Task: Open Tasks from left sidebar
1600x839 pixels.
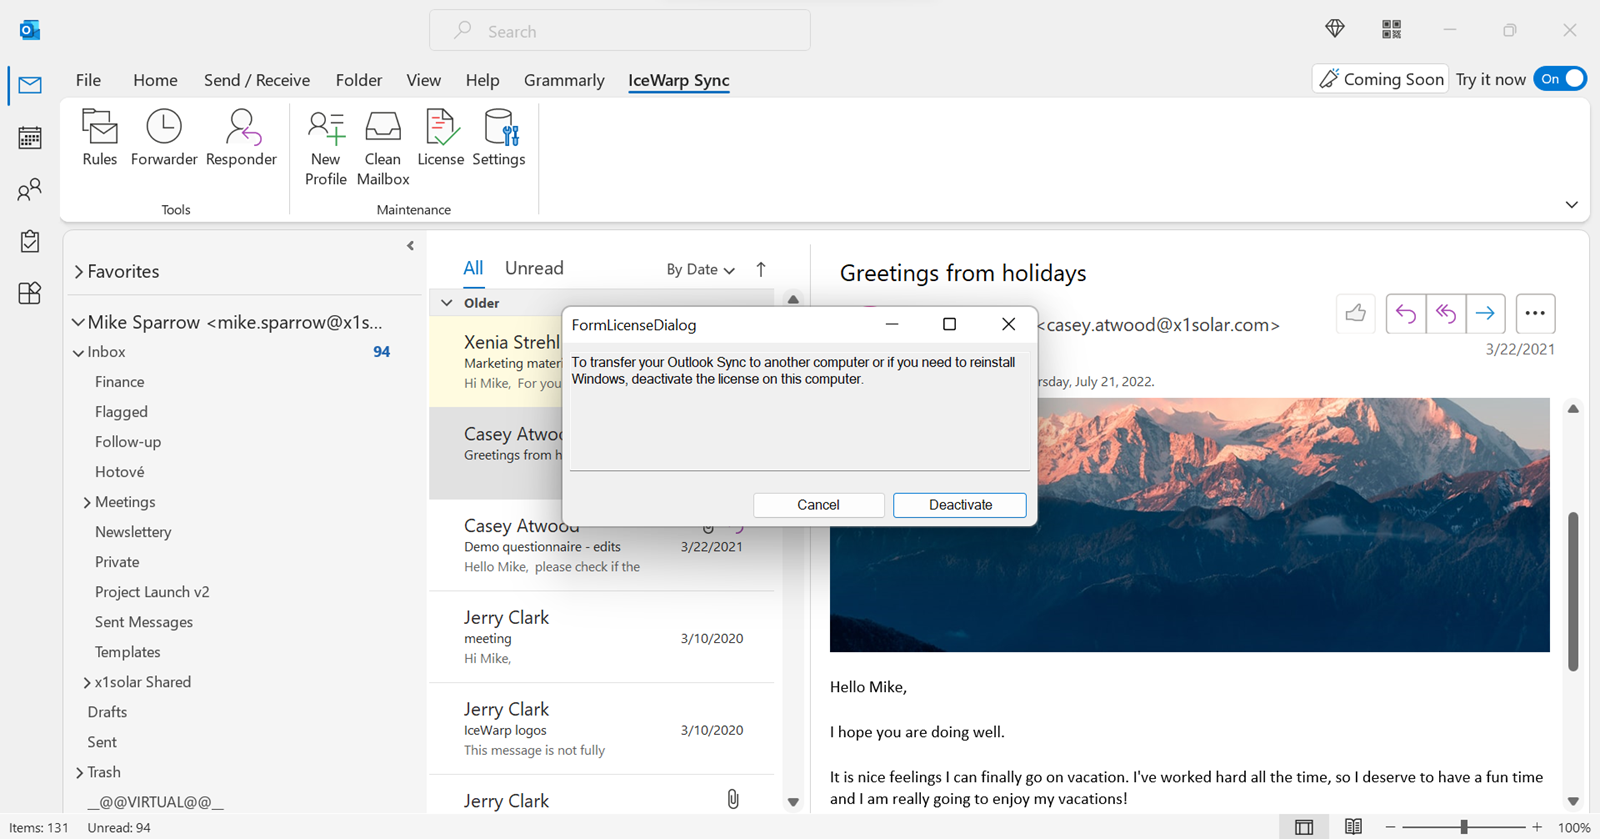Action: click(30, 241)
